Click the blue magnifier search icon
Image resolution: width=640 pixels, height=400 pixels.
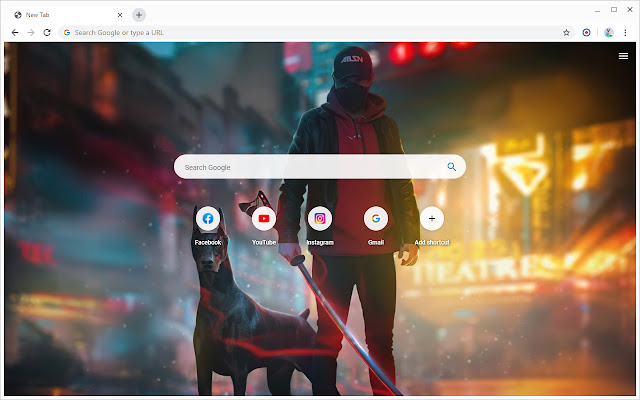click(x=451, y=167)
